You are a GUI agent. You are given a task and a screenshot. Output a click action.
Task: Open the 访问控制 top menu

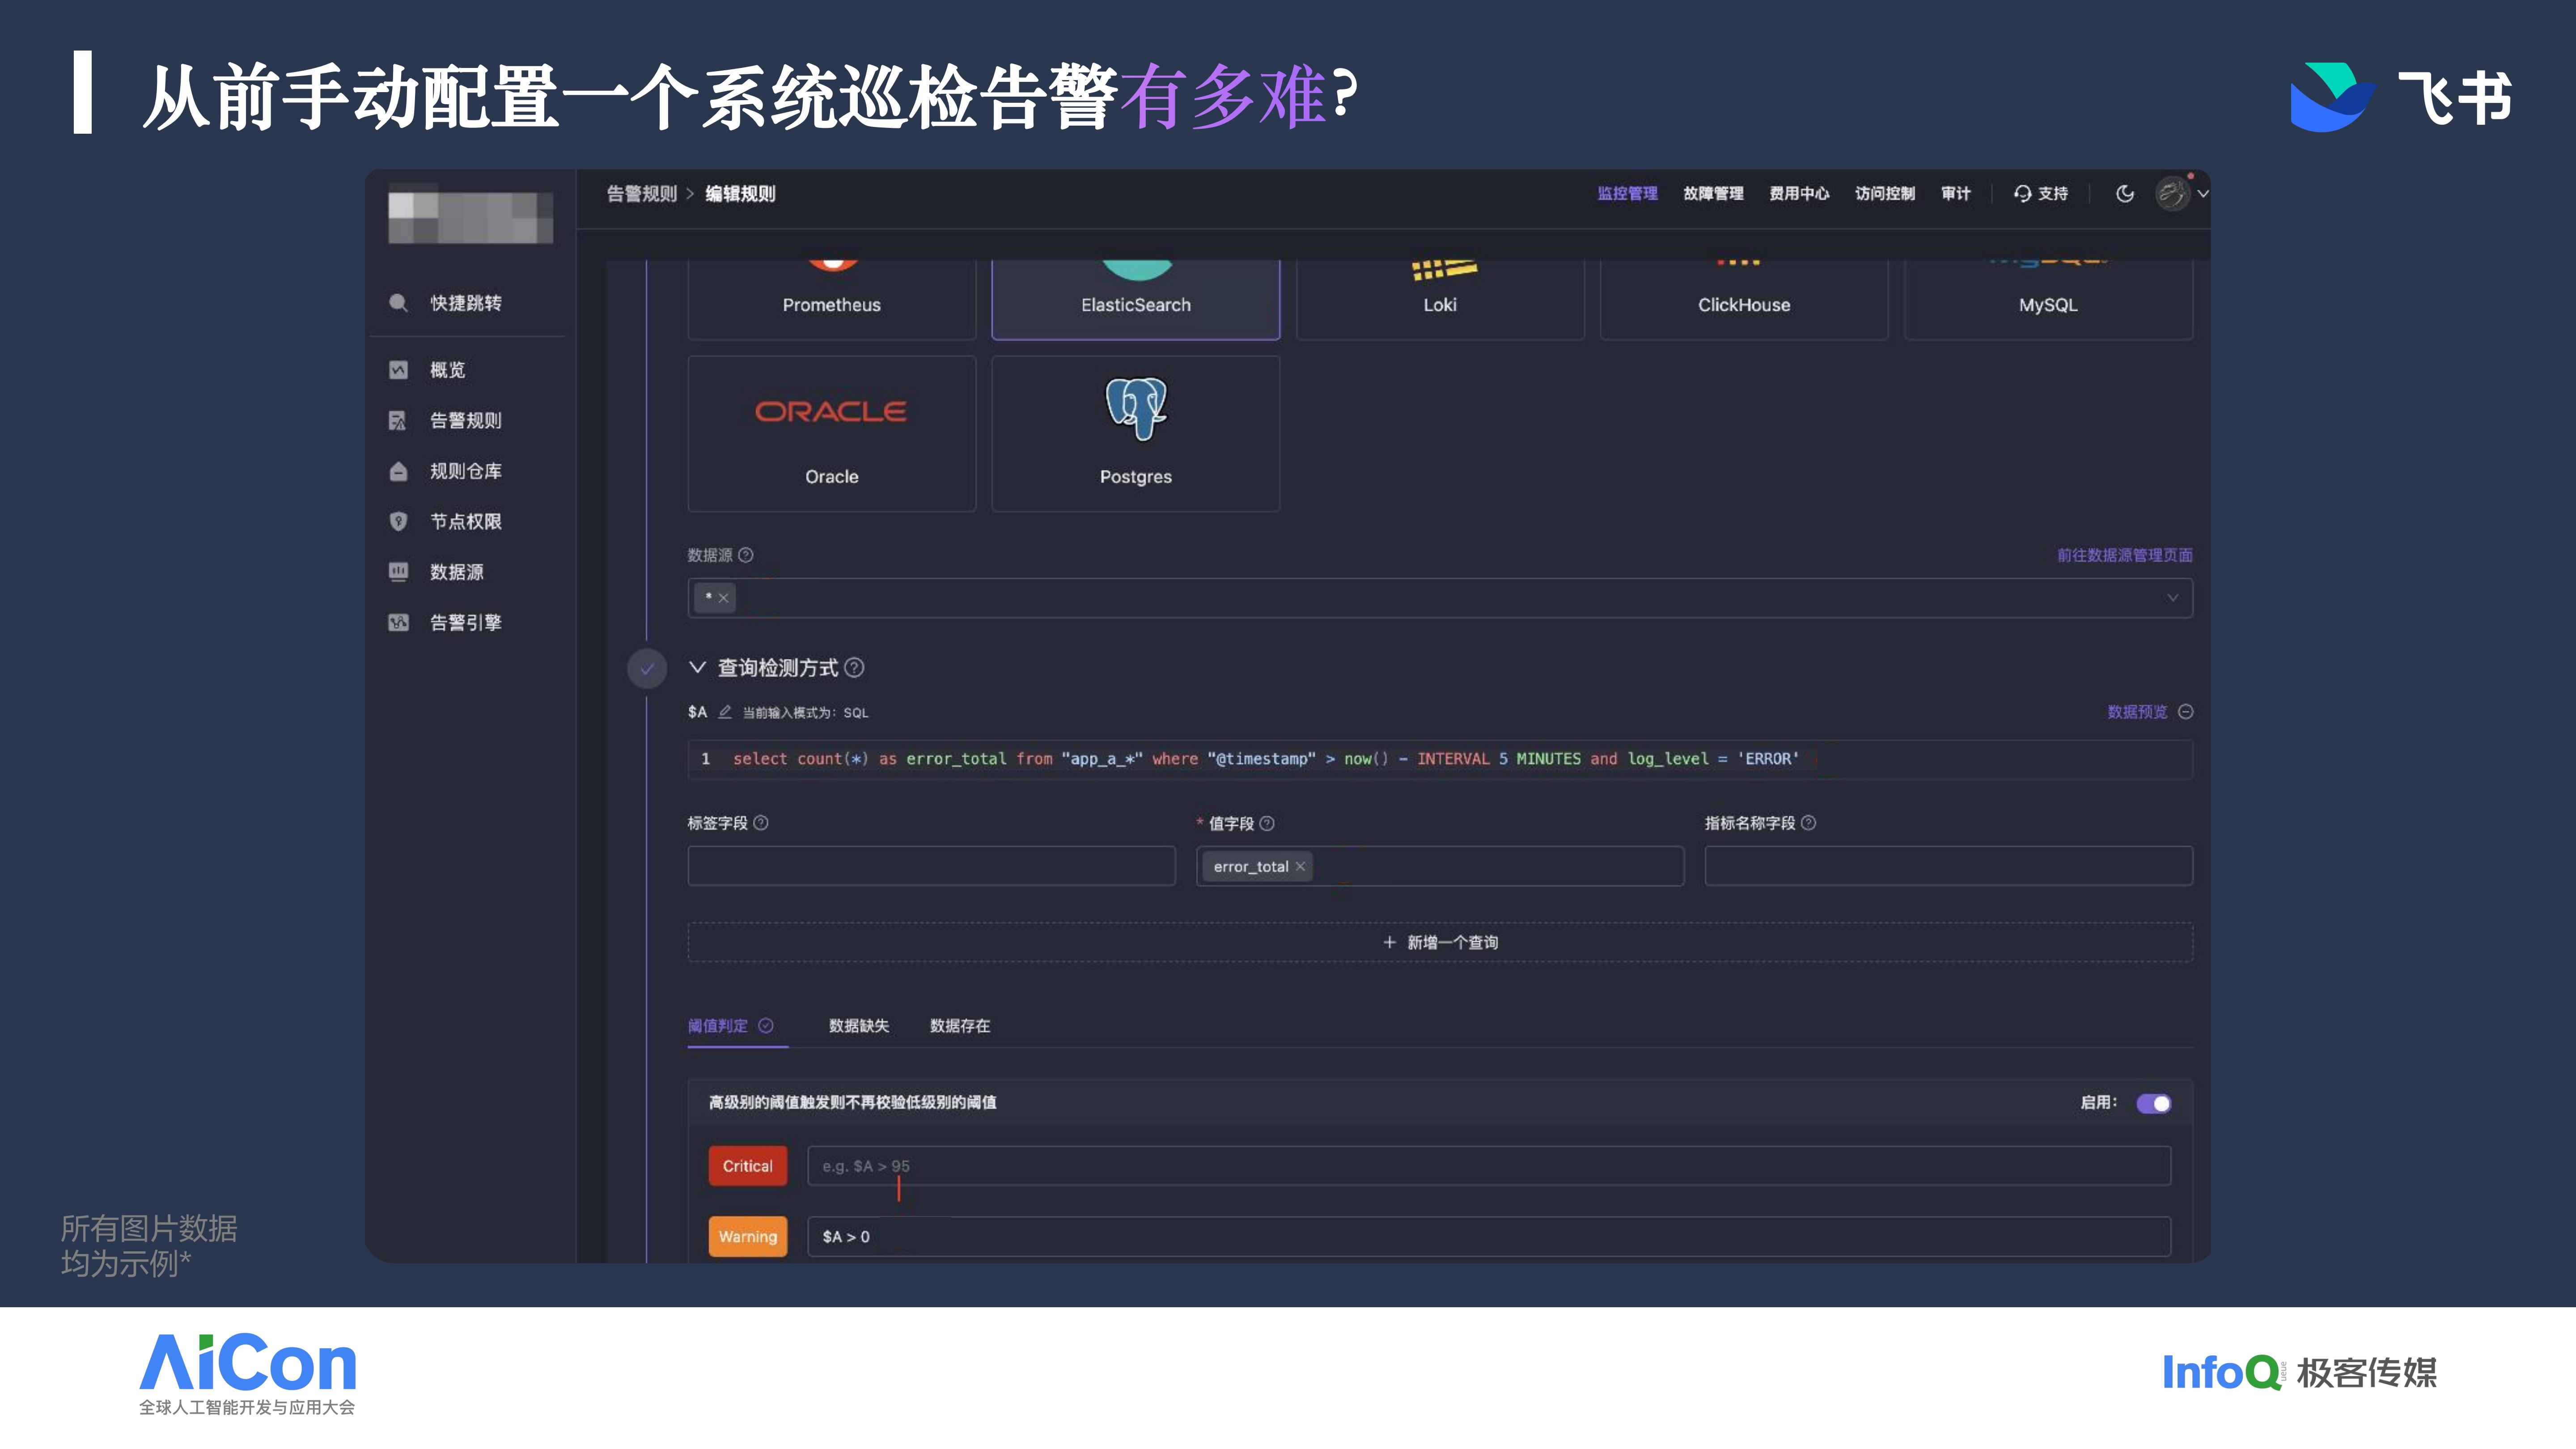tap(1885, 193)
